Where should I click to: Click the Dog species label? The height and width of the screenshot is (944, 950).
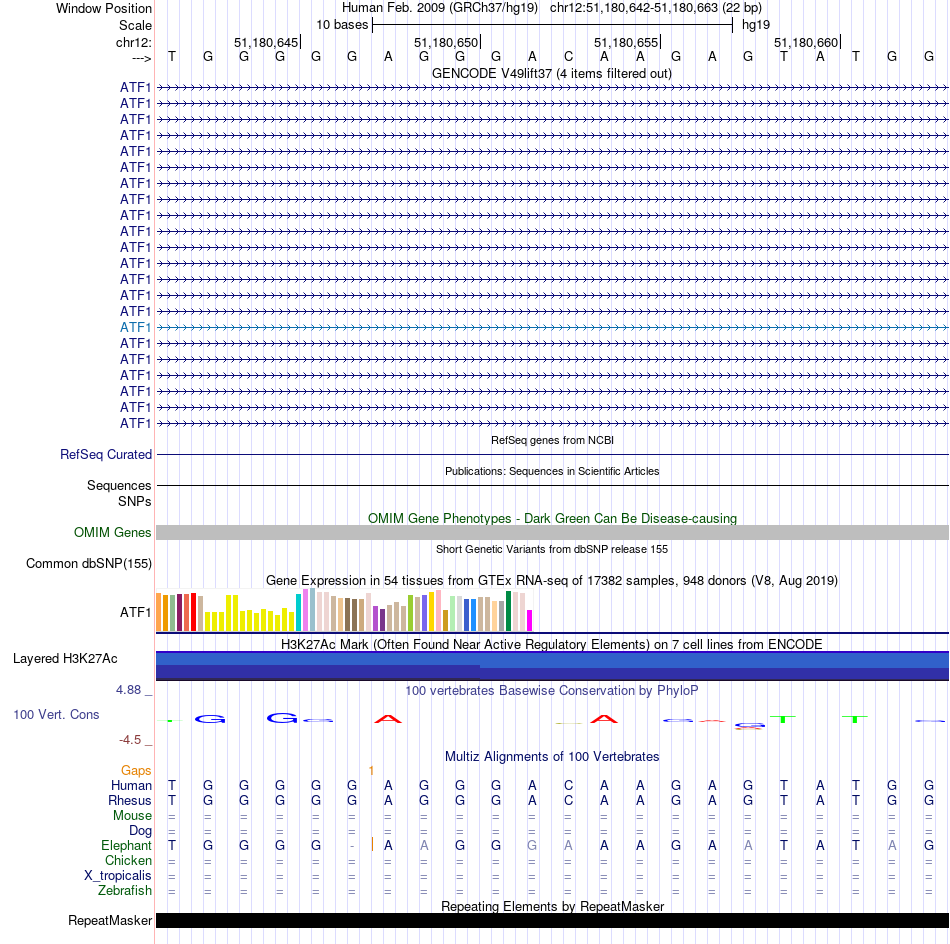tap(140, 831)
